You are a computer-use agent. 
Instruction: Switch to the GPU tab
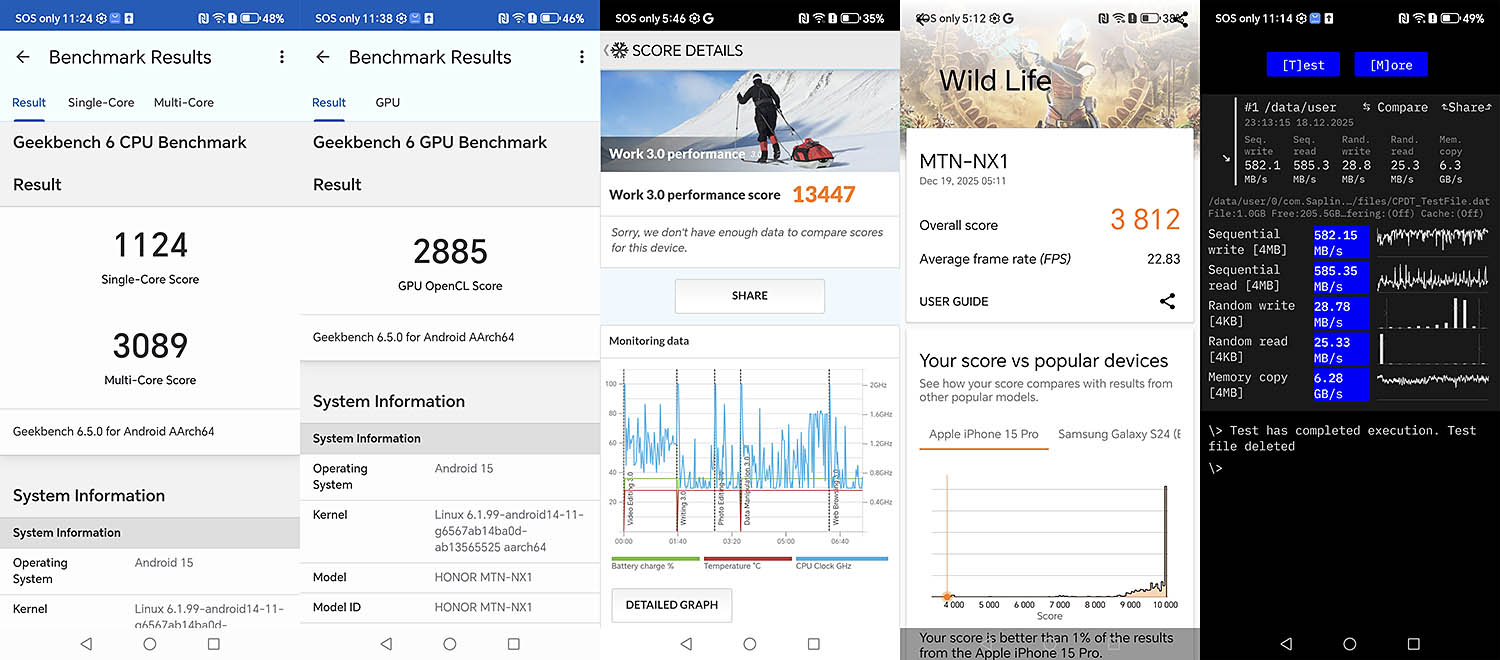(x=387, y=102)
